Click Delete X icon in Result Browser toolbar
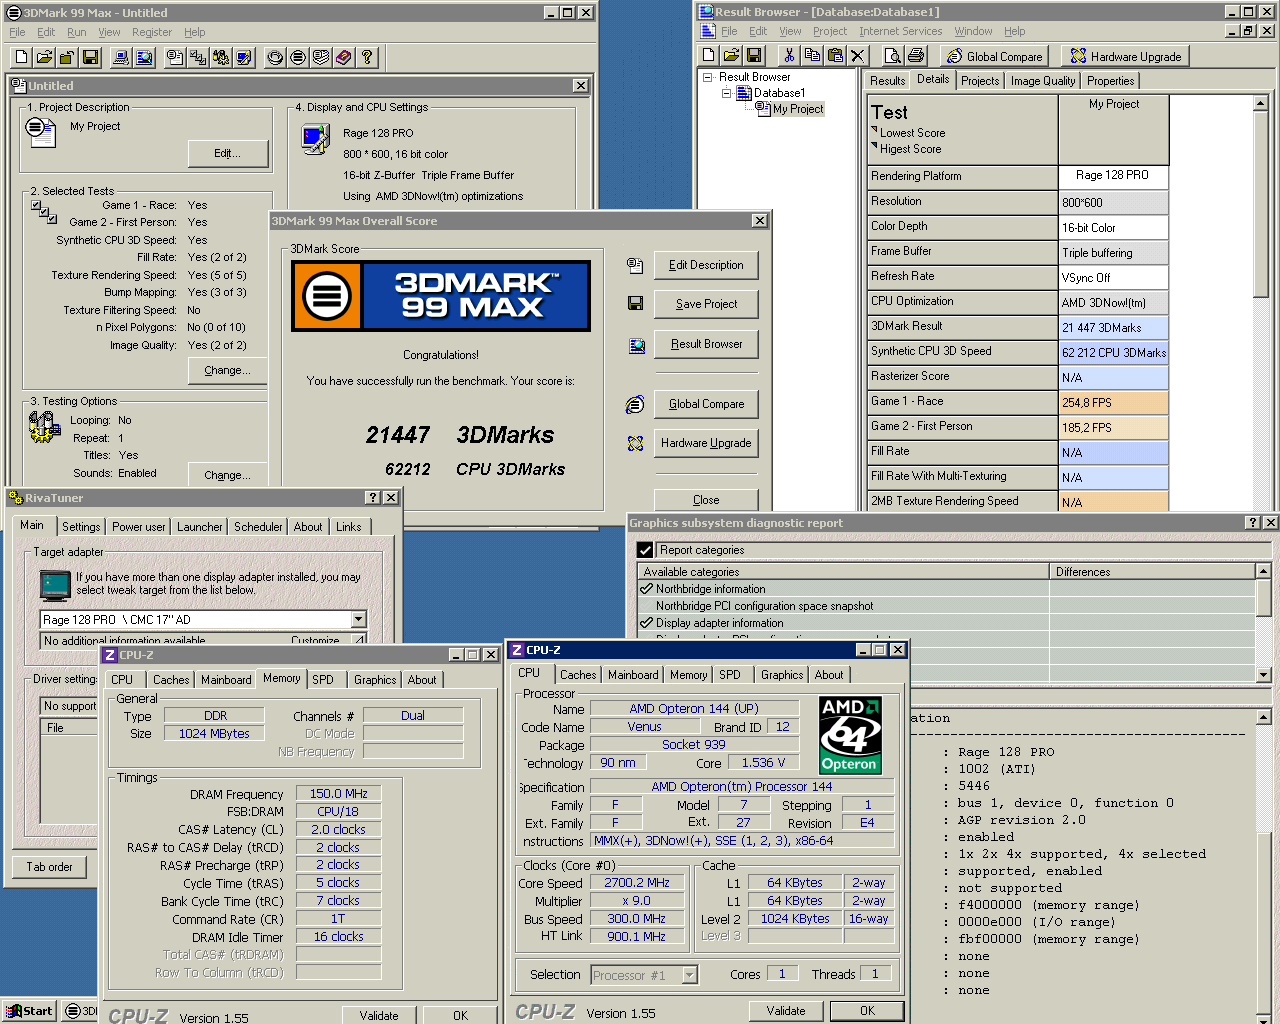The height and width of the screenshot is (1024, 1280). pos(857,55)
